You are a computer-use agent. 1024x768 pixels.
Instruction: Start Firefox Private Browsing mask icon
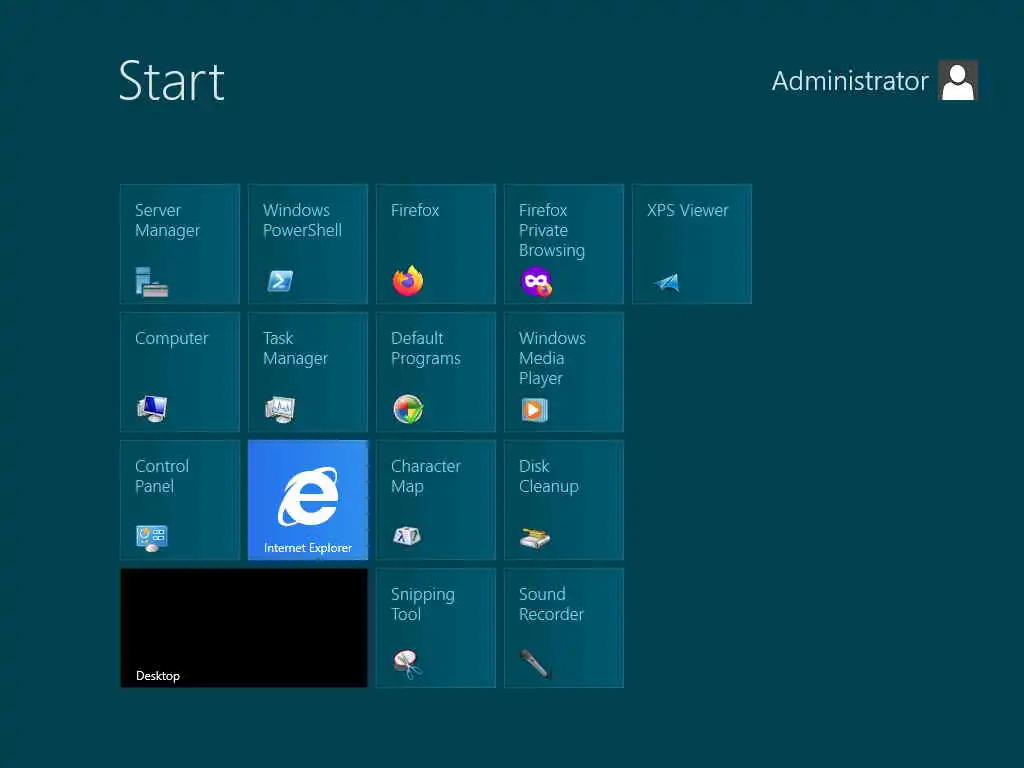click(536, 282)
